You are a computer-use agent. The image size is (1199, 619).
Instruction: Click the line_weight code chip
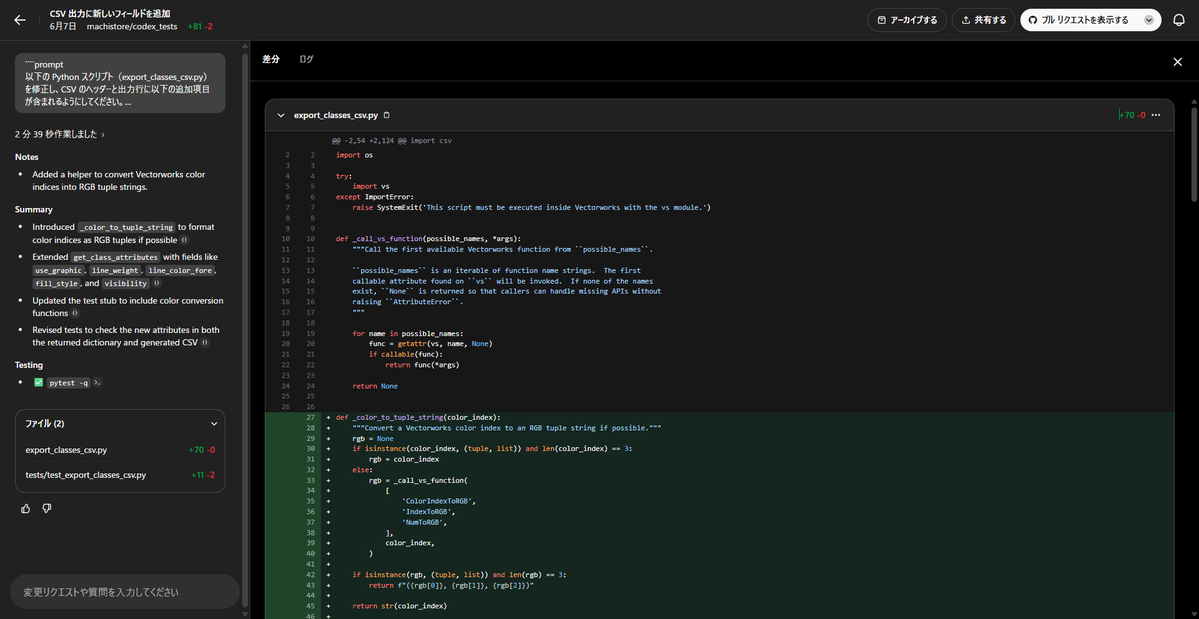pos(115,270)
